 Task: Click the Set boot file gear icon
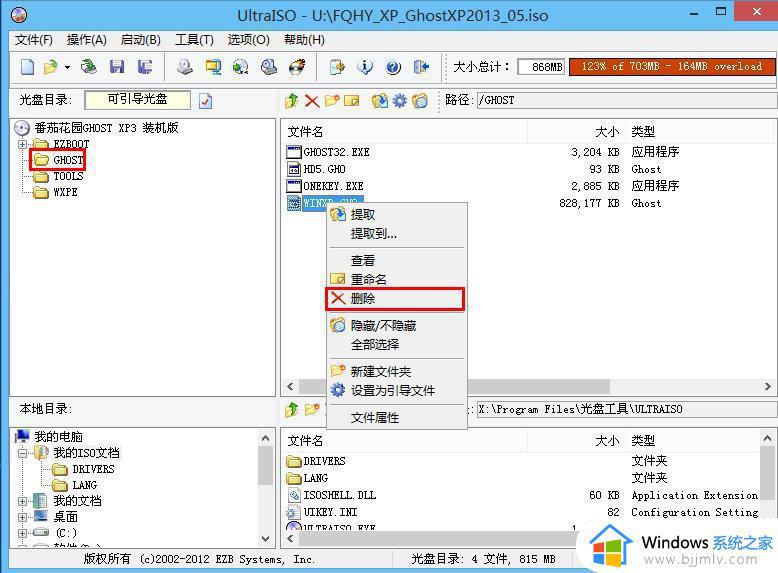[x=399, y=101]
